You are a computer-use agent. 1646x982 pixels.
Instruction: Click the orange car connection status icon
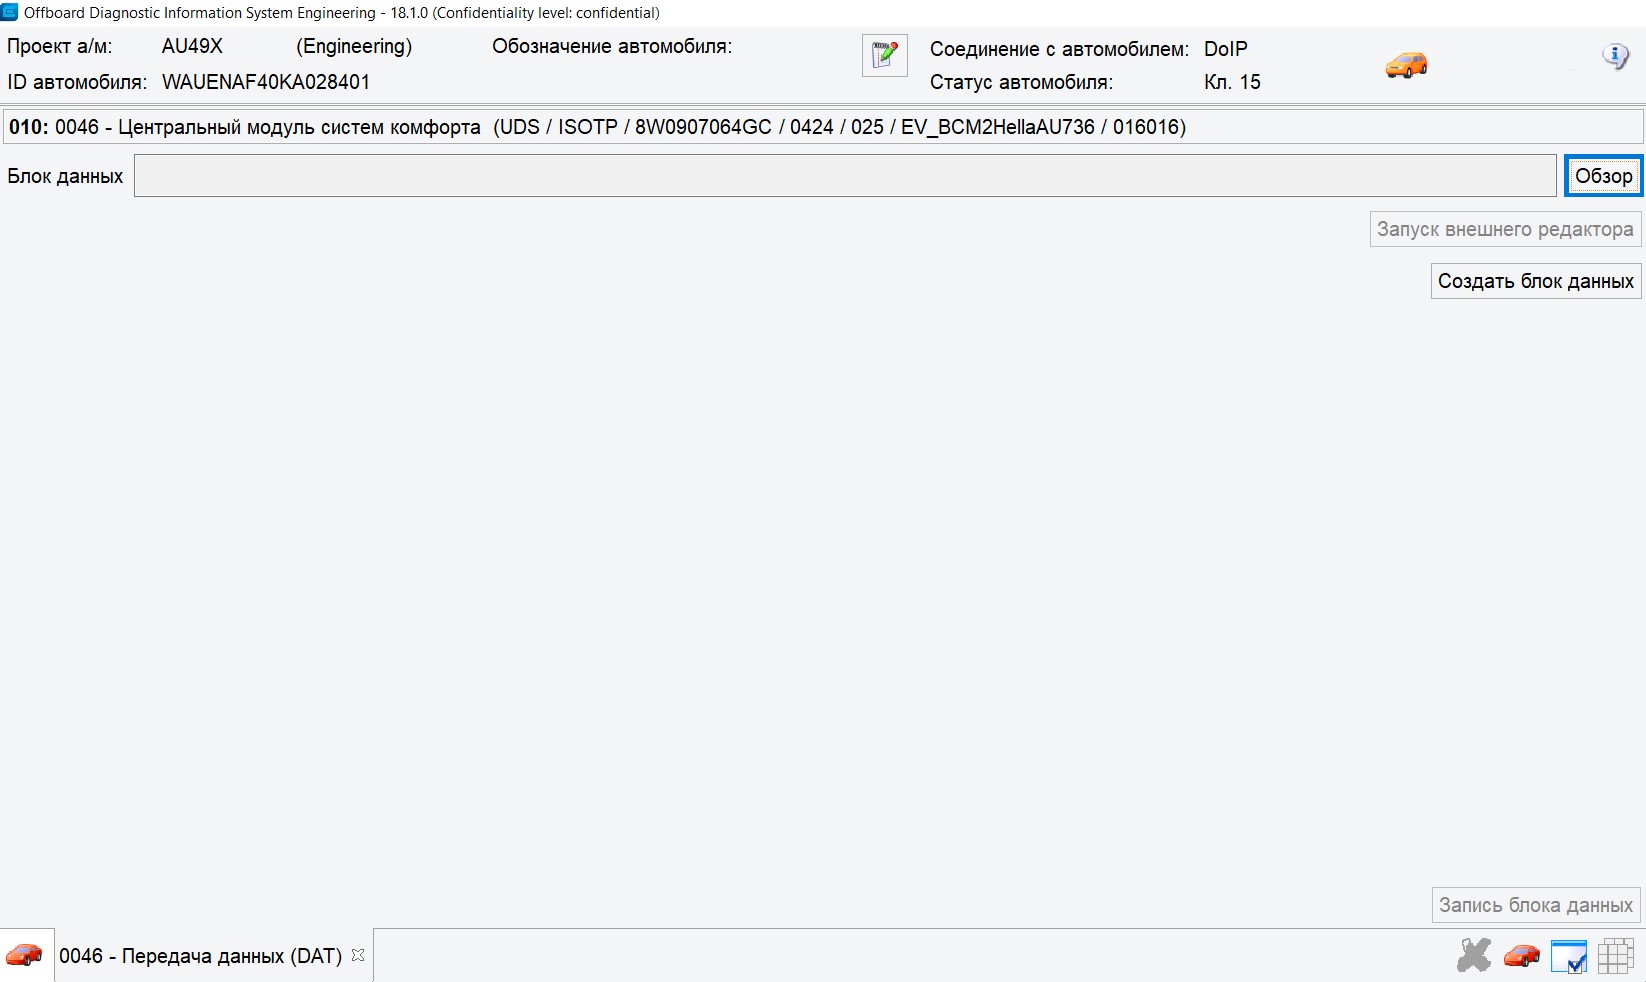click(x=1406, y=65)
